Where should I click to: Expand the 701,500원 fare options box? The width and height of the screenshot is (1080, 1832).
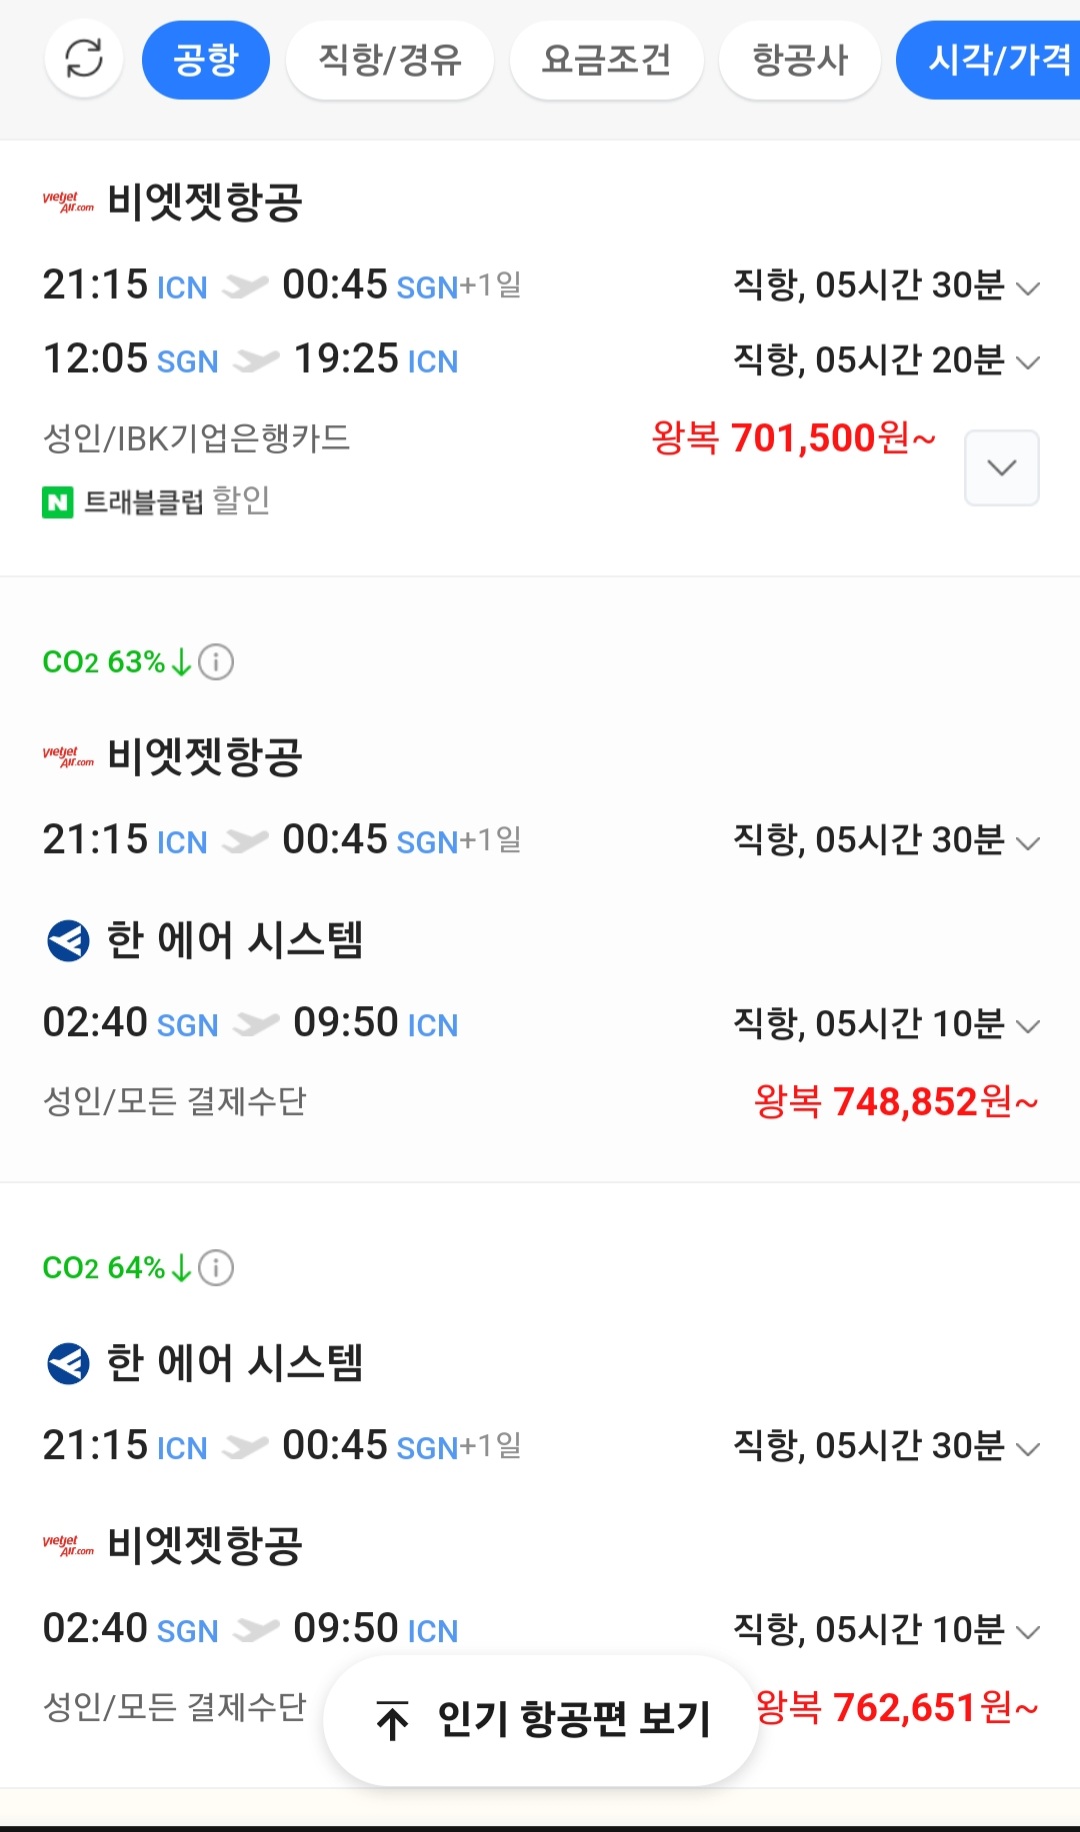(x=1001, y=468)
